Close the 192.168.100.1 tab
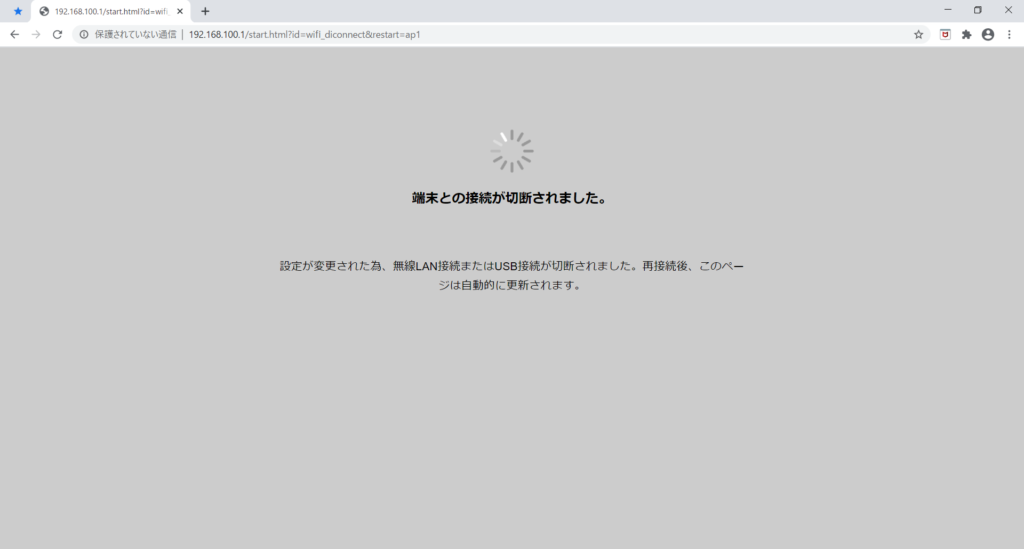 pyautogui.click(x=180, y=11)
